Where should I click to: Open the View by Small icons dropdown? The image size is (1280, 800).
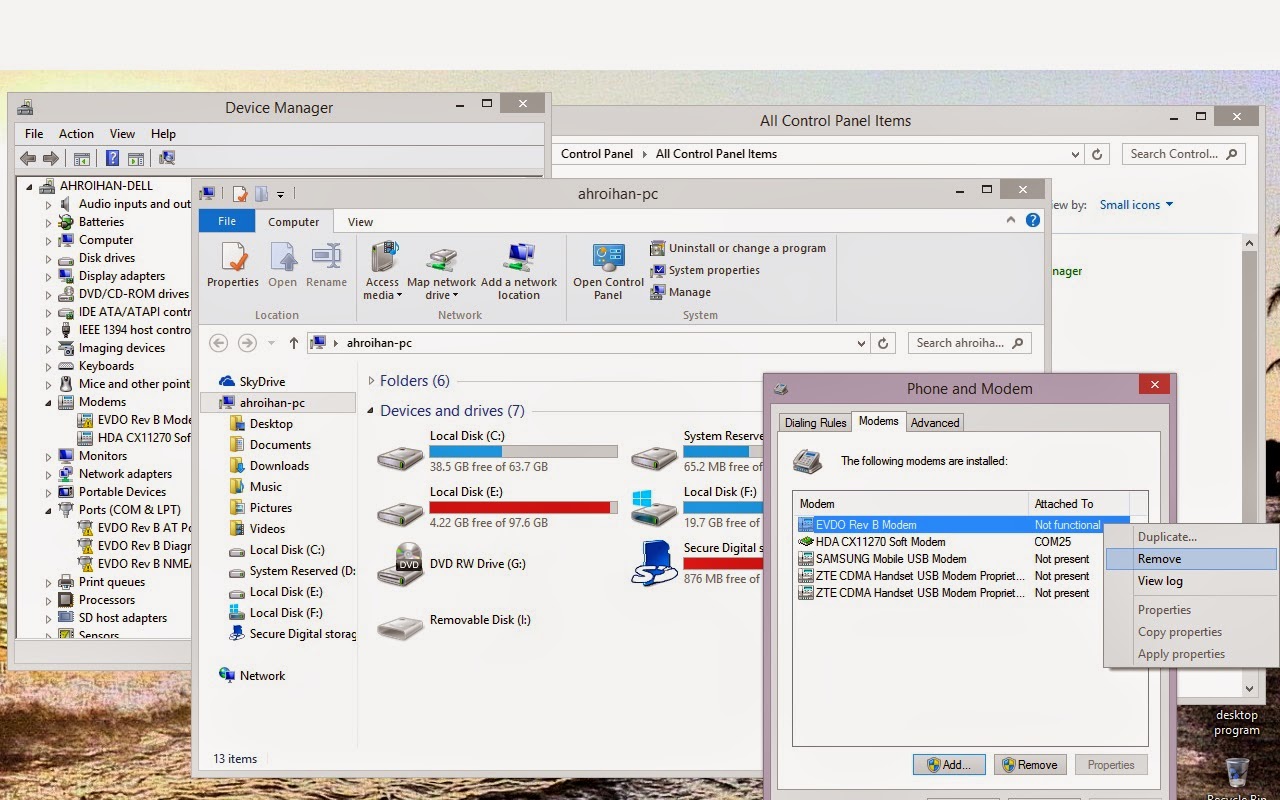(x=1137, y=205)
